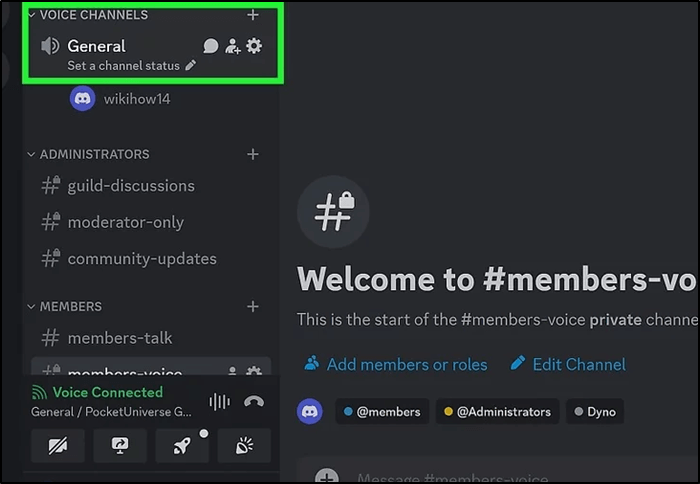Click "Set a channel status" text
The width and height of the screenshot is (700, 484).
tap(123, 66)
